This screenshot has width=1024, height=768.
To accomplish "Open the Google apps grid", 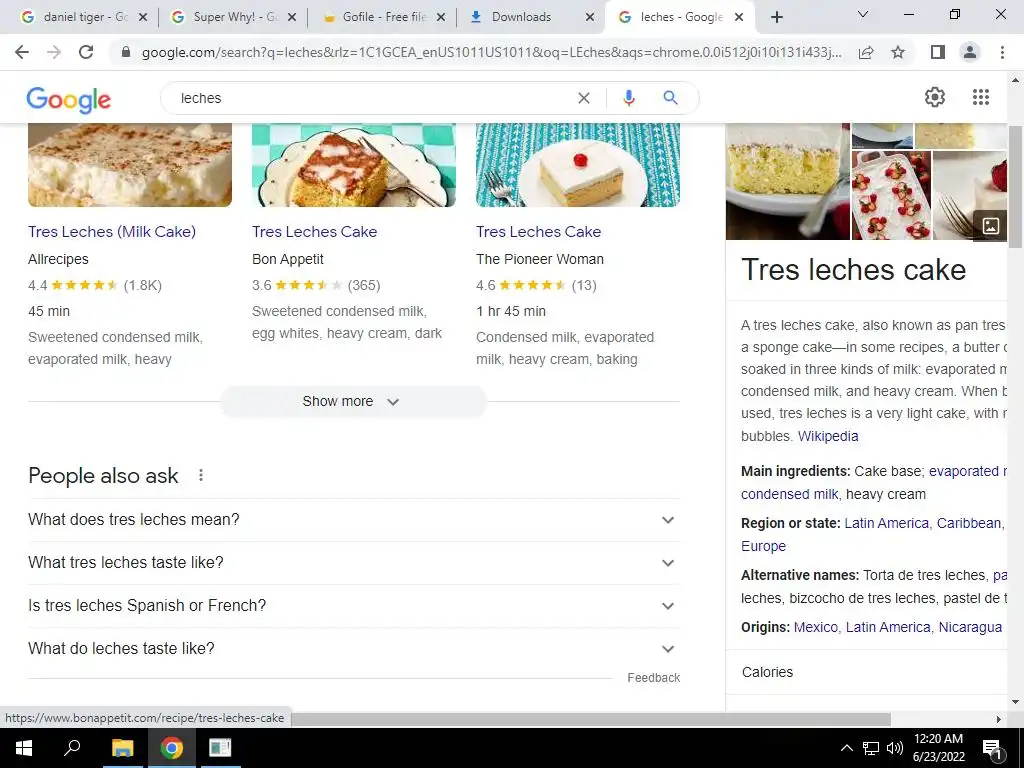I will point(980,97).
